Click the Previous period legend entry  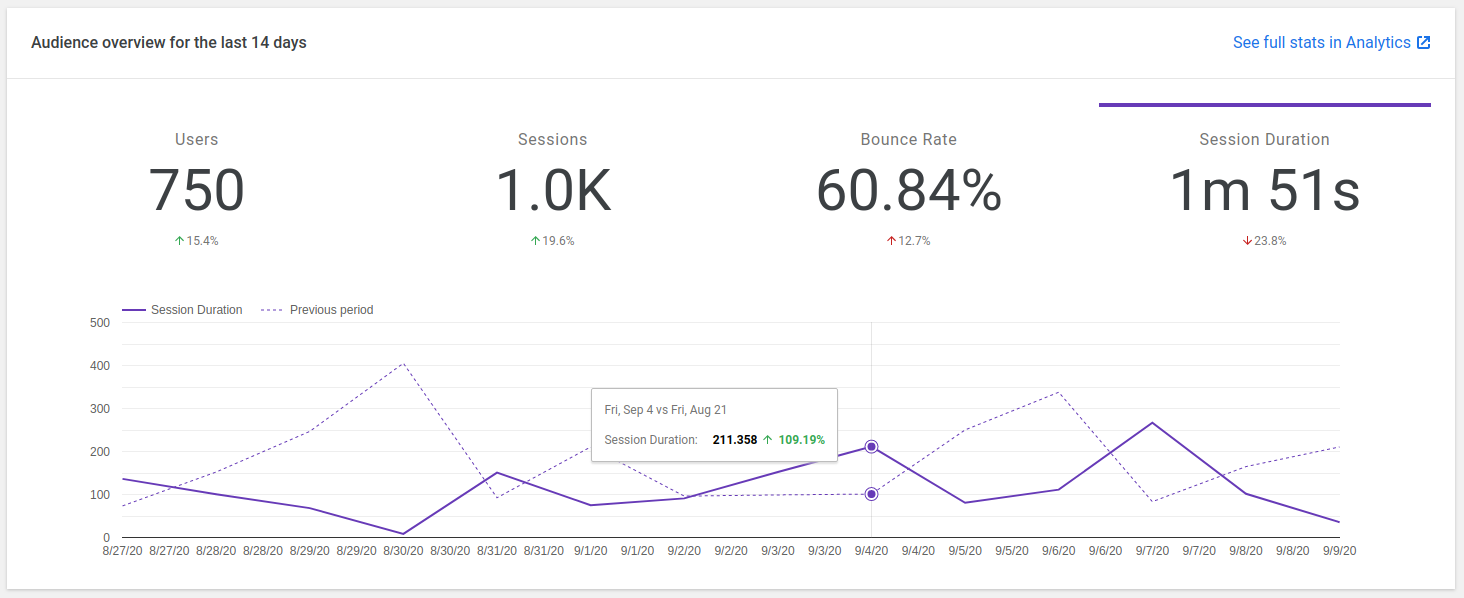(x=317, y=310)
